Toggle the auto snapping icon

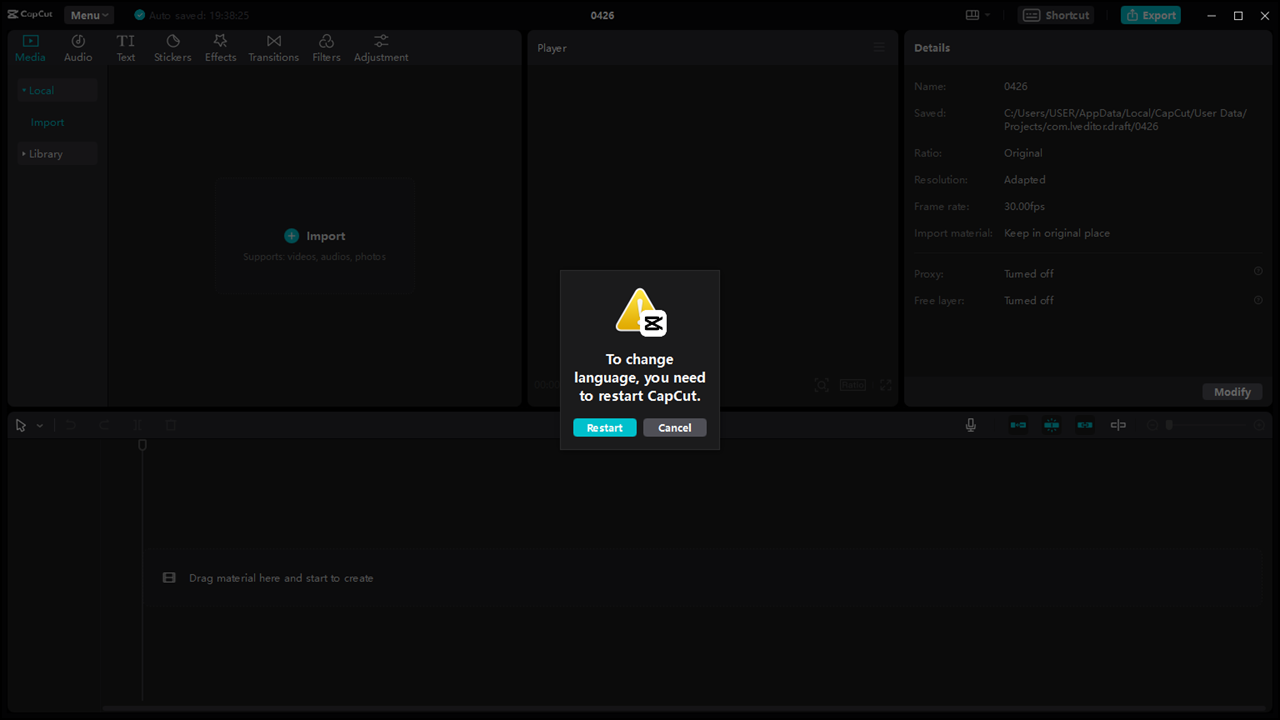click(x=1051, y=425)
